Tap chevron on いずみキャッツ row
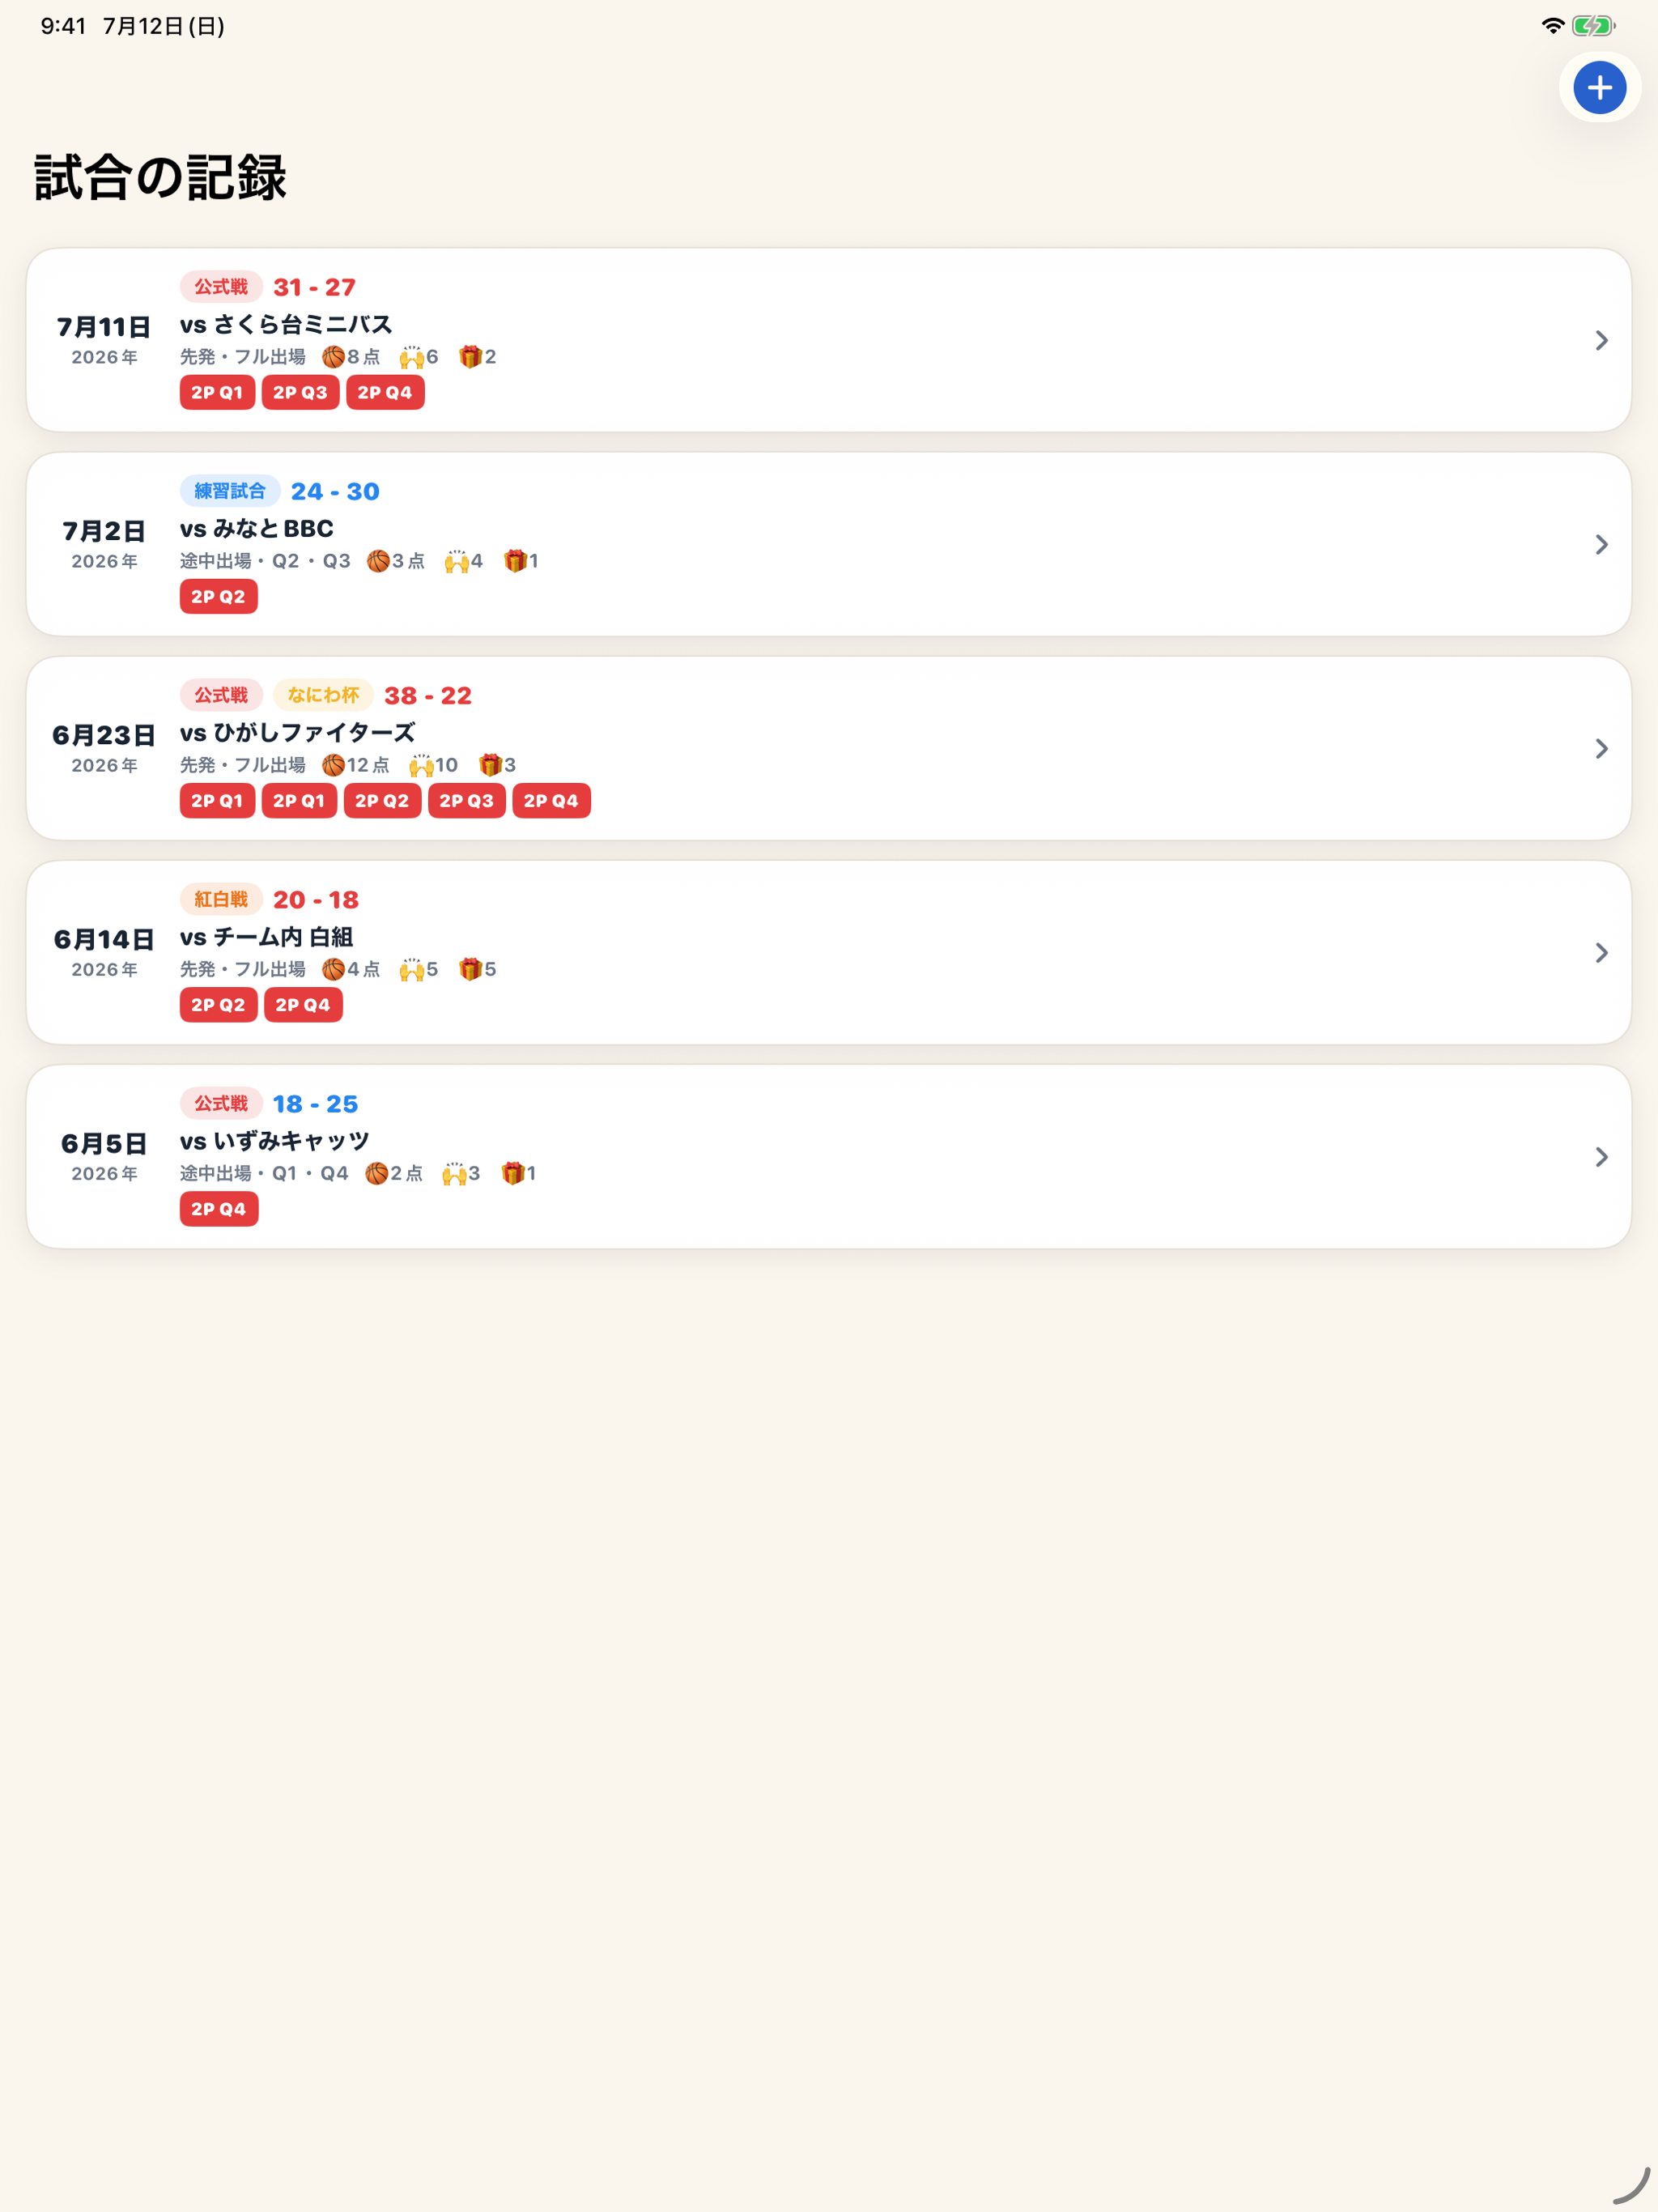Screen dimensions: 1658x2212 click(1601, 1157)
